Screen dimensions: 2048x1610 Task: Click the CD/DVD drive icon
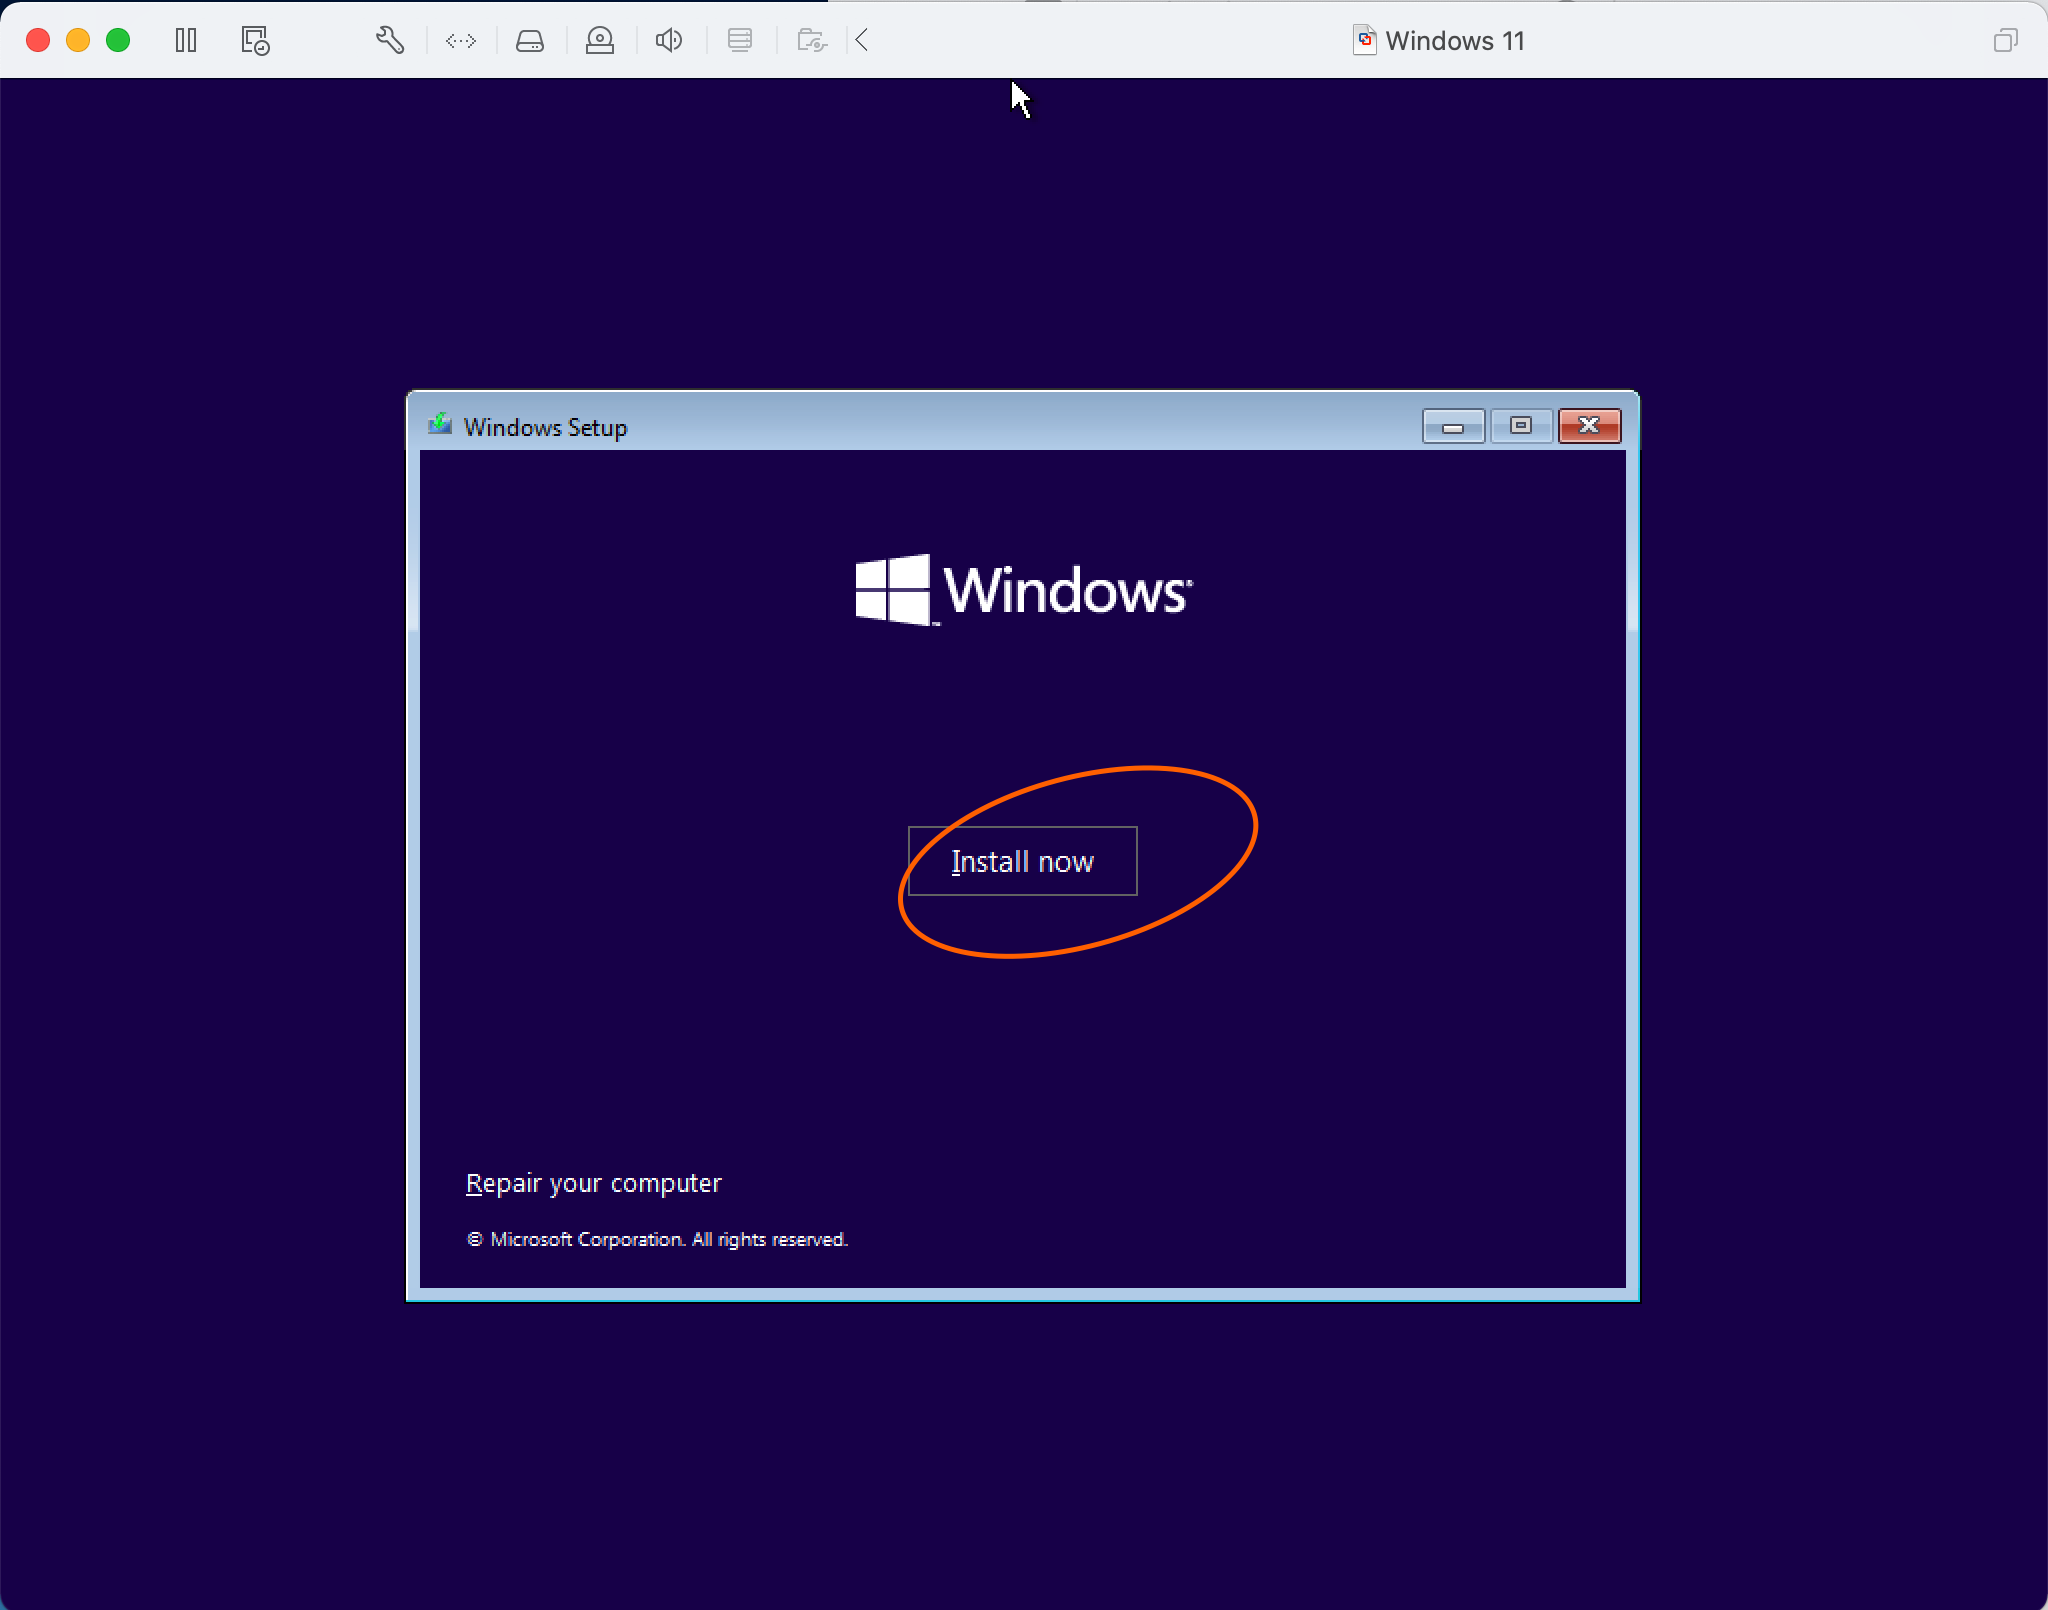[x=600, y=40]
